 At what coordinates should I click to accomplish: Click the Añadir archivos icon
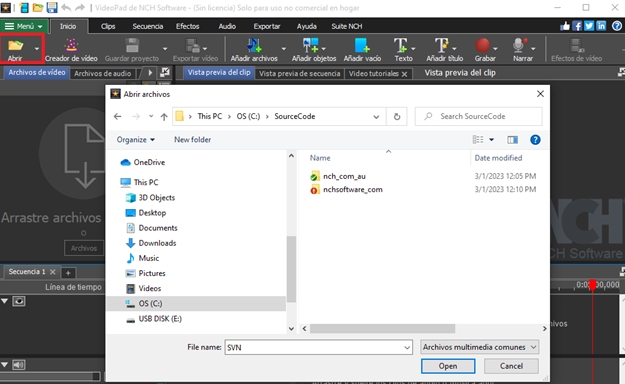pos(254,45)
